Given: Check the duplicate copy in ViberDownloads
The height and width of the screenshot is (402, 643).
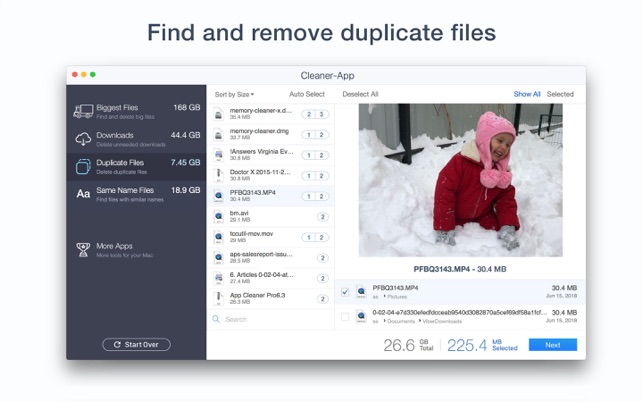Looking at the screenshot, I should [345, 317].
